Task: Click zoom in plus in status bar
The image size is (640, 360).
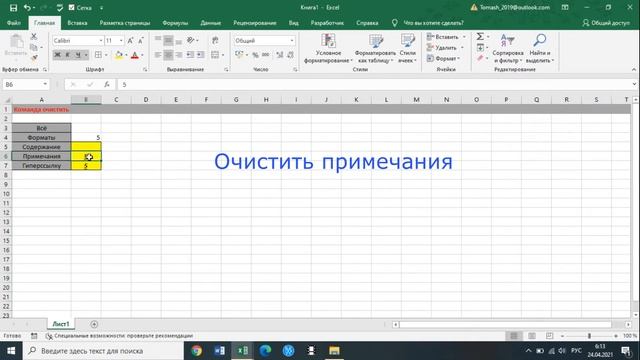Action: pyautogui.click(x=616, y=336)
